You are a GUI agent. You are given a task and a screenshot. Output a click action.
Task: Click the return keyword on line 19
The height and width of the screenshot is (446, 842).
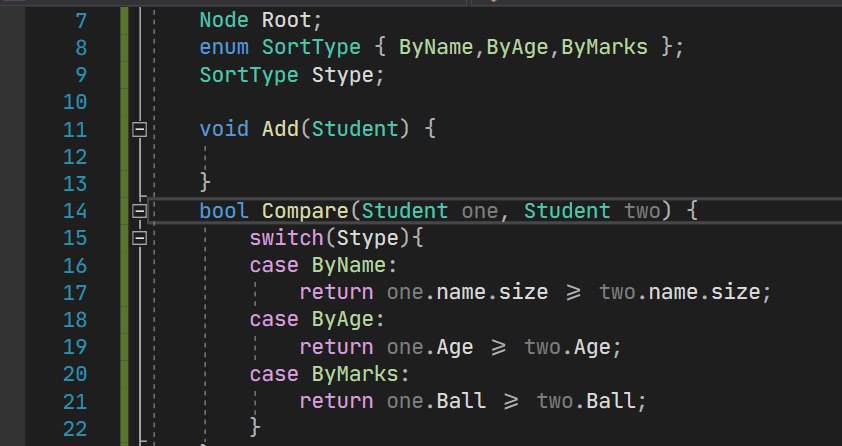336,347
